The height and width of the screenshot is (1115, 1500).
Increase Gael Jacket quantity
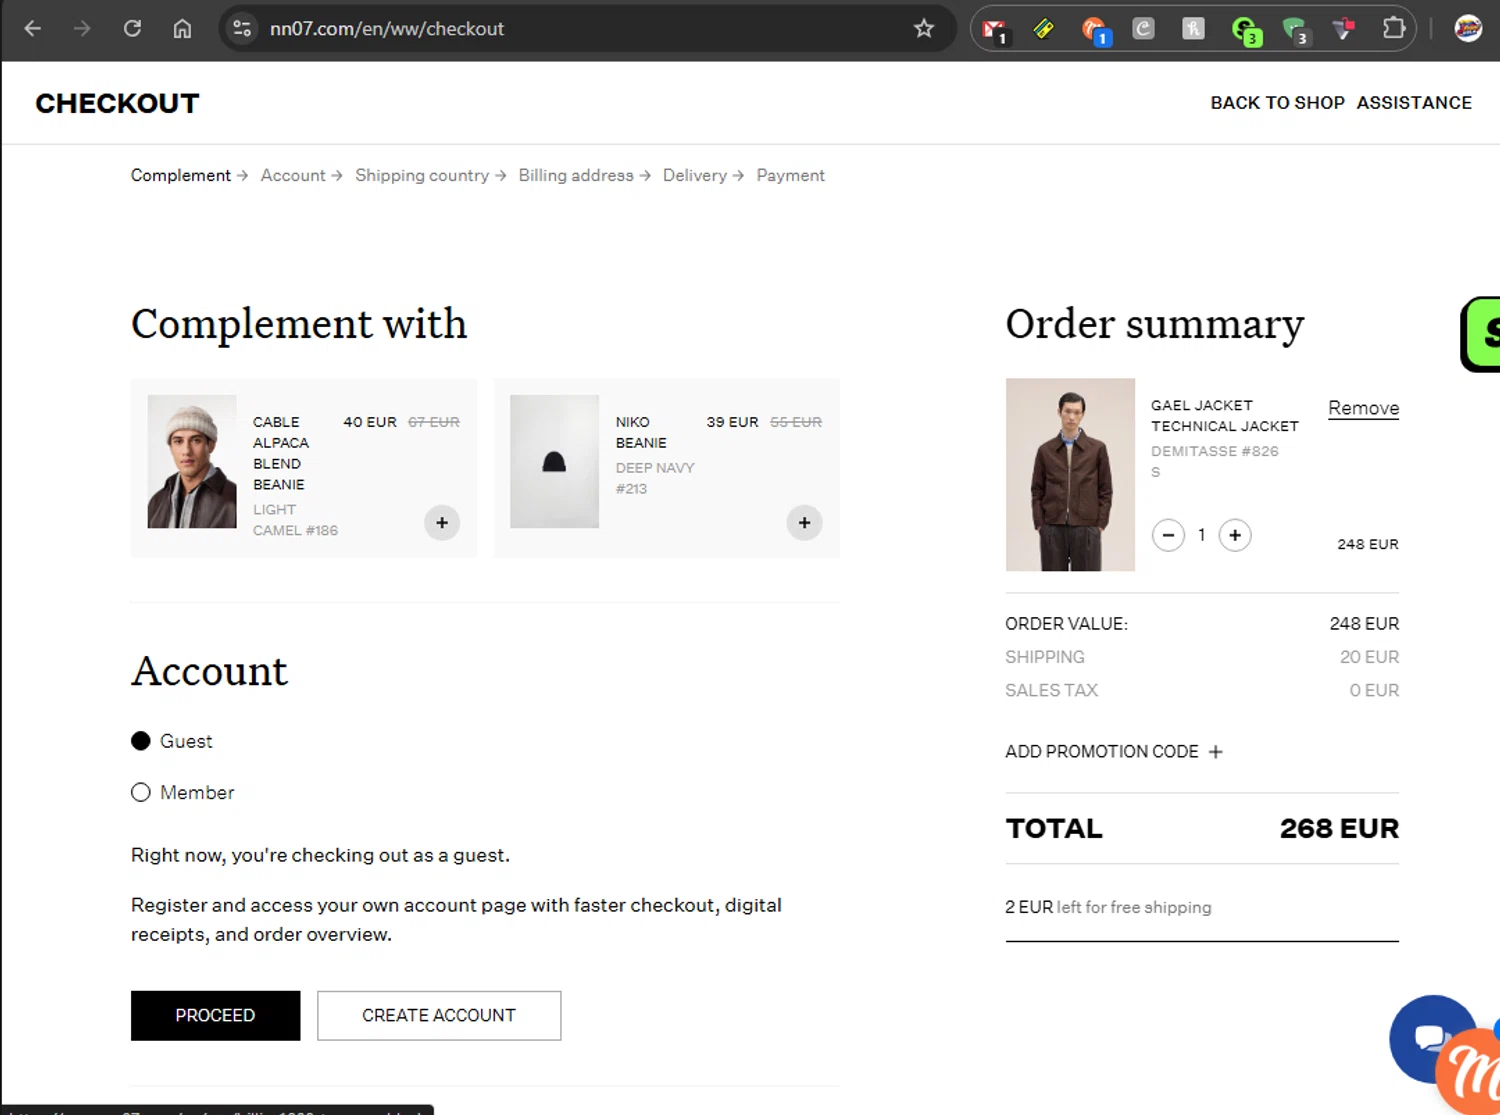point(1235,535)
